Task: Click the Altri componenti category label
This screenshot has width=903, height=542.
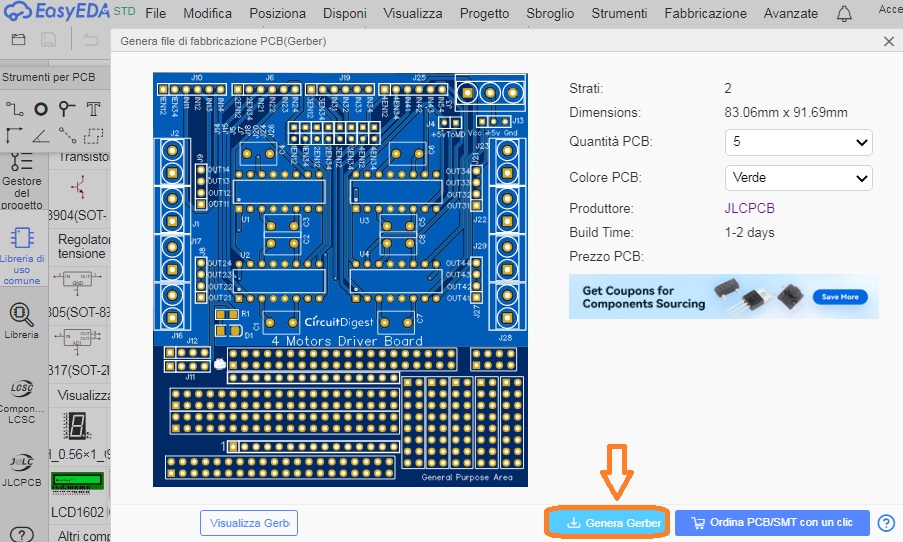Action: click(84, 536)
